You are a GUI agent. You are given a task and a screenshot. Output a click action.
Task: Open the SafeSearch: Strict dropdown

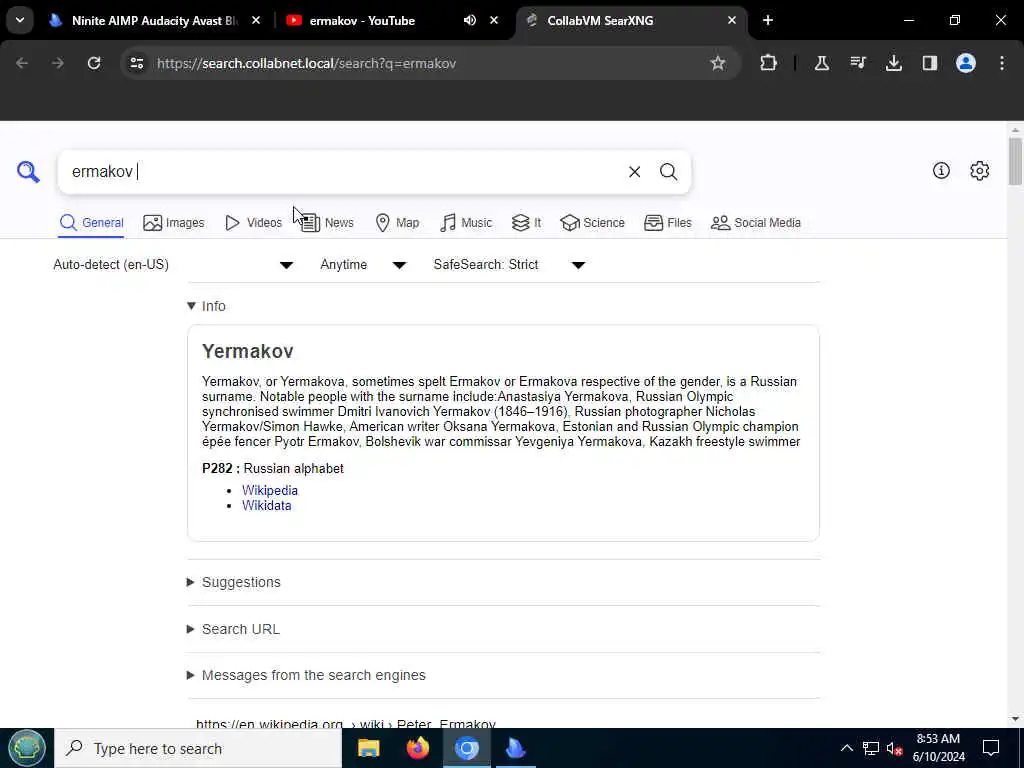coord(509,264)
